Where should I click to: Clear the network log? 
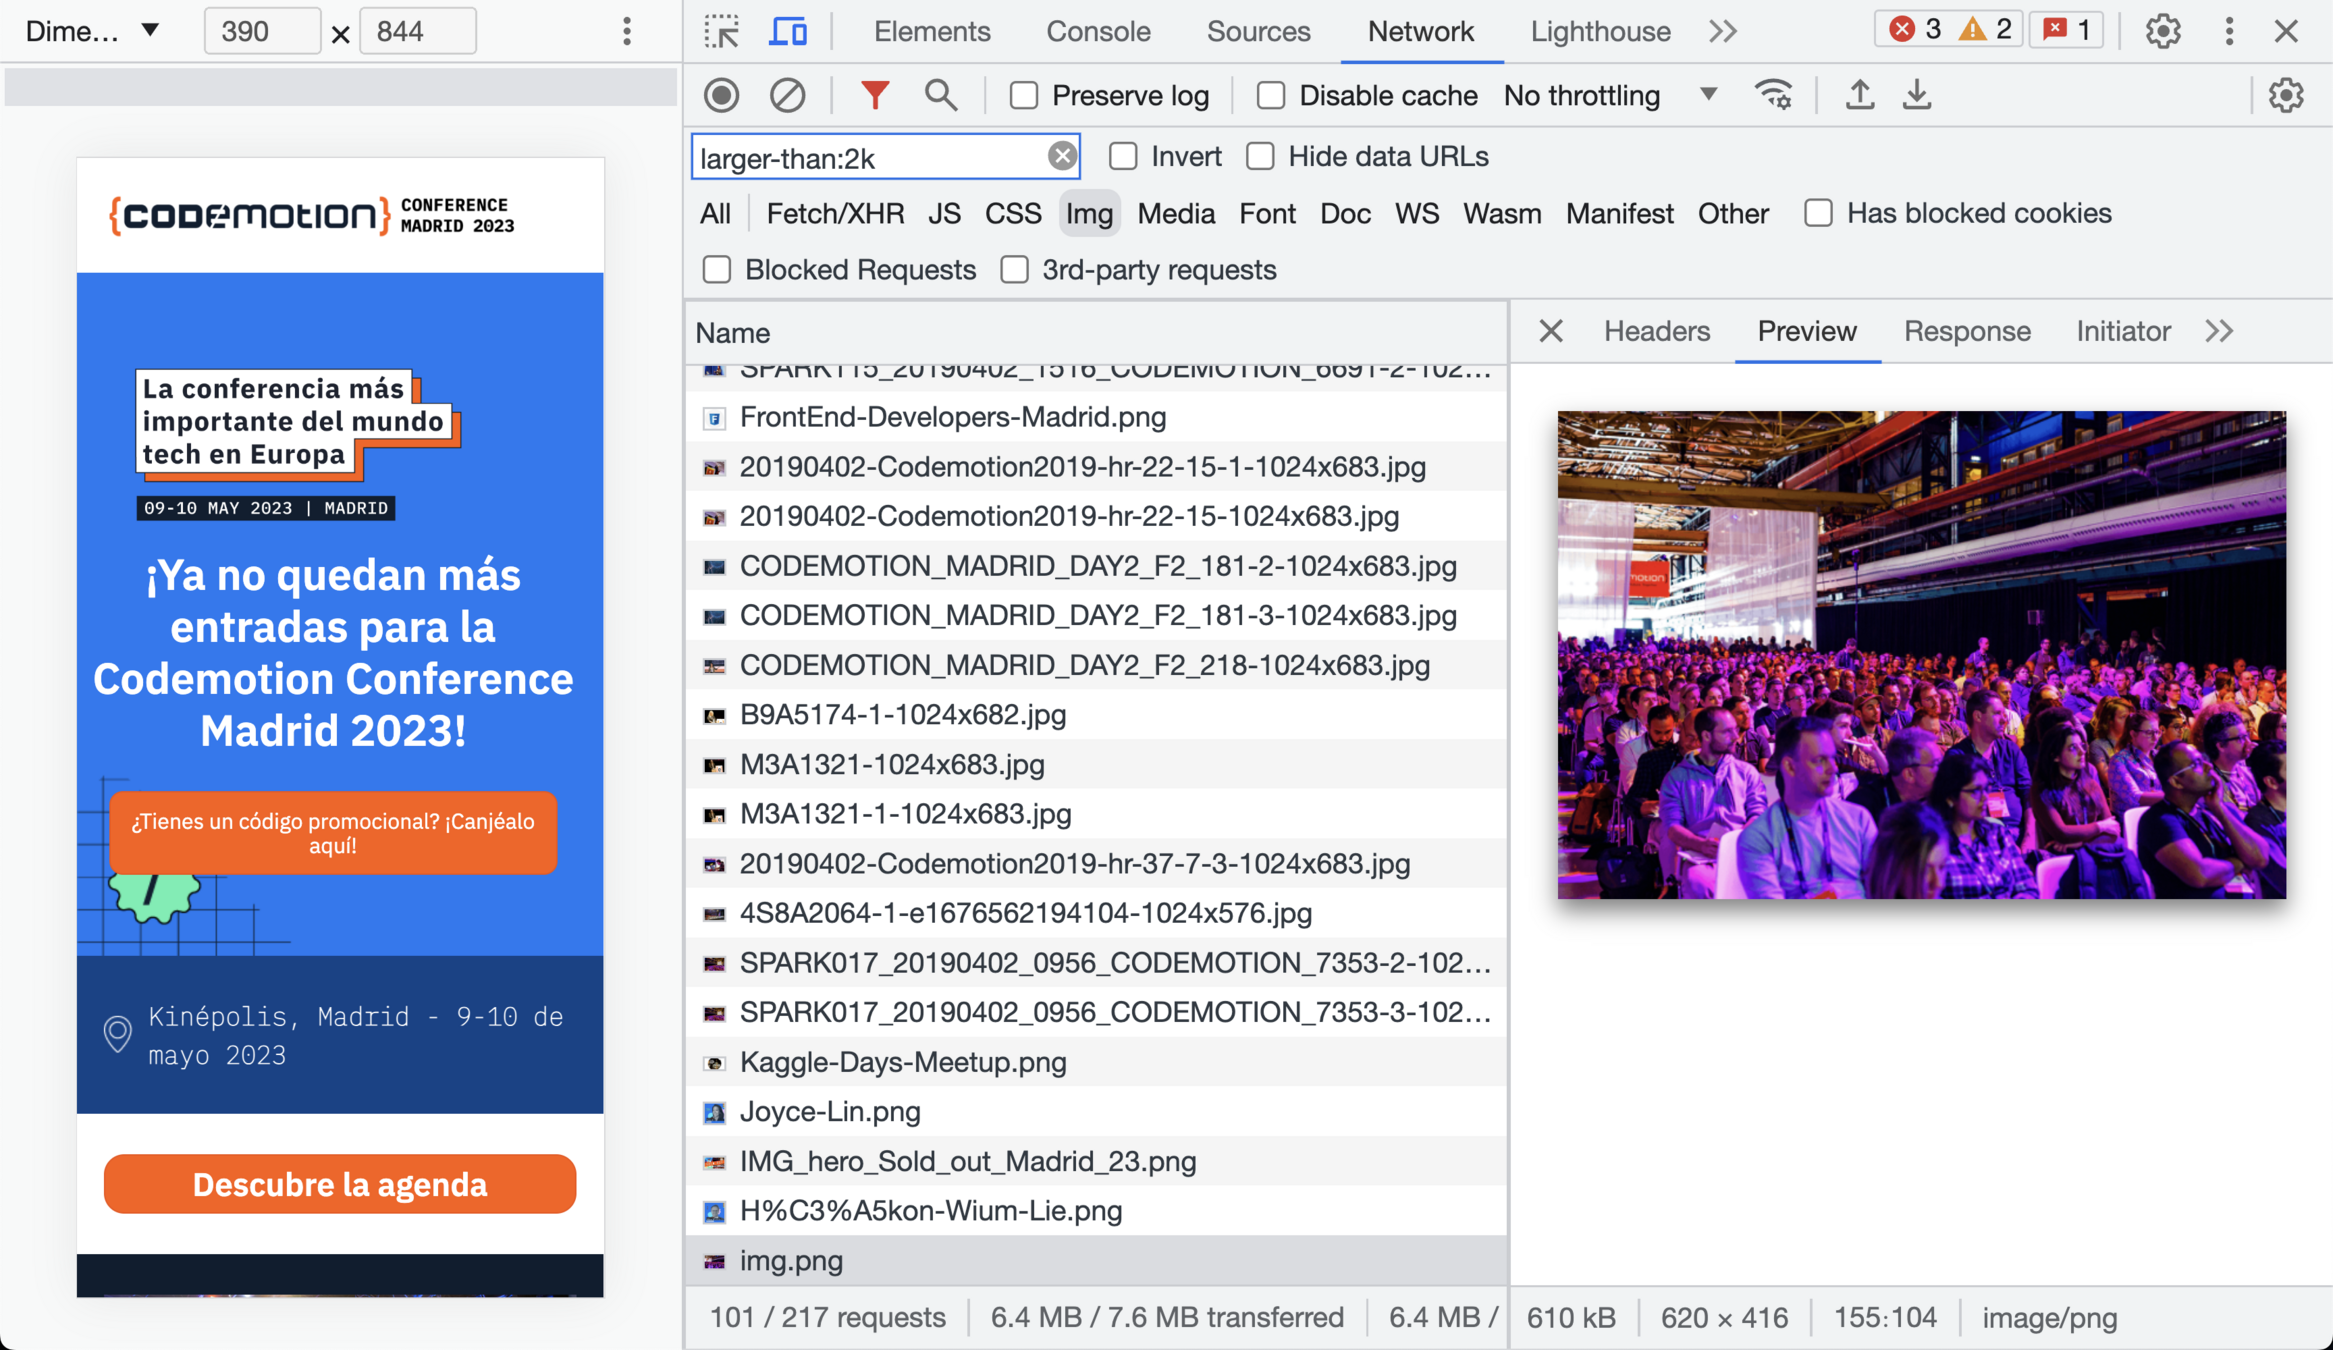coord(787,95)
